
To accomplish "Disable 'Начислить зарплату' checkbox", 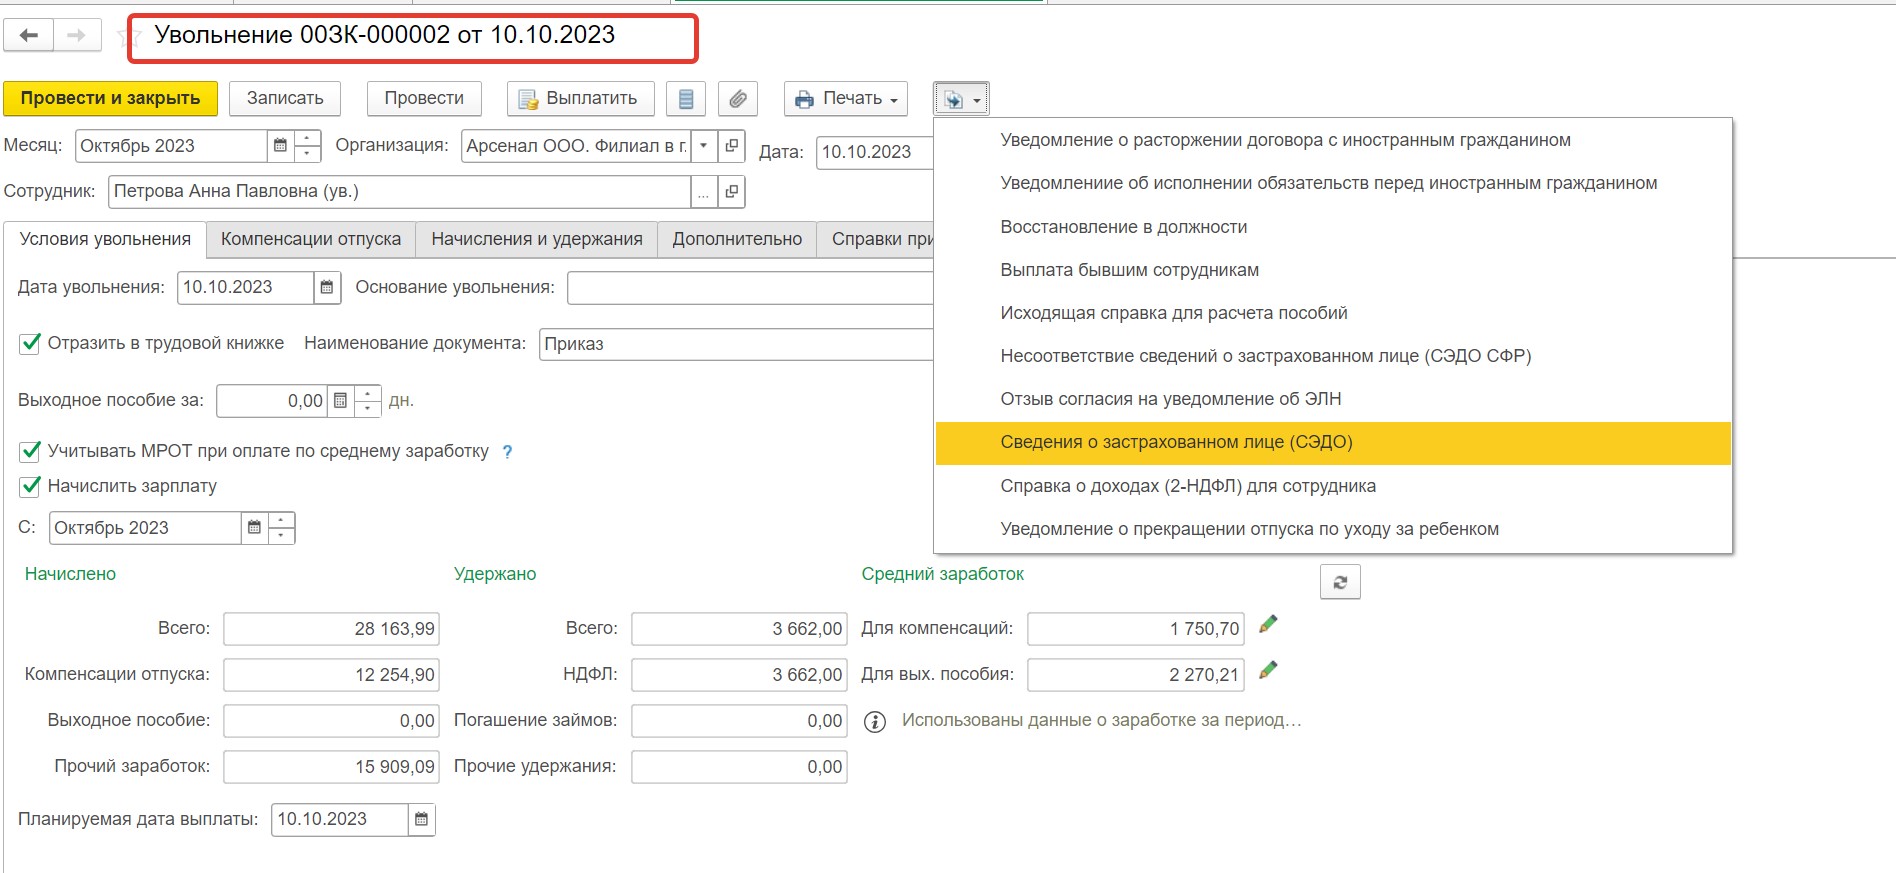I will coord(30,487).
